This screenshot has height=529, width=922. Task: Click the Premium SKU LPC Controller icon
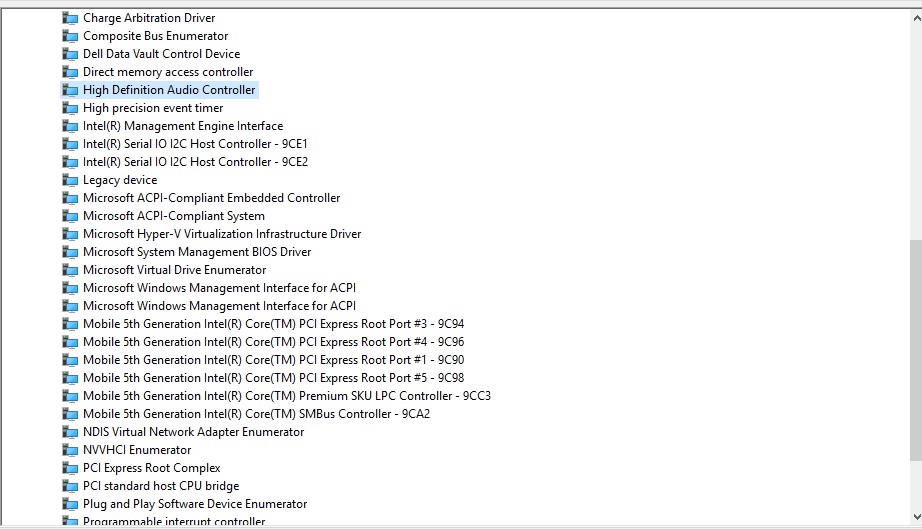[70, 397]
